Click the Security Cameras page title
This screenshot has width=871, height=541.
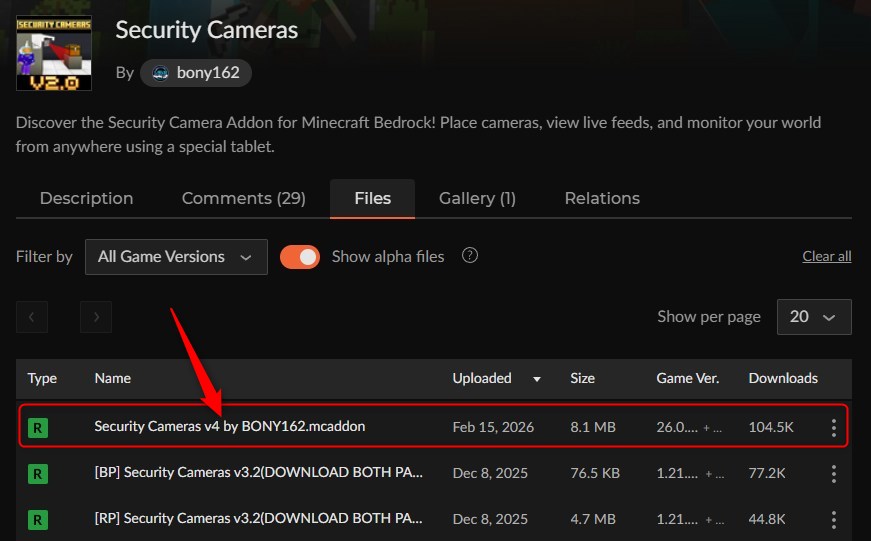click(207, 30)
